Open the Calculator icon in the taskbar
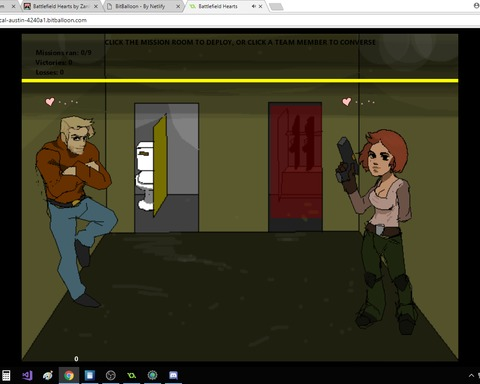The width and height of the screenshot is (480, 384). click(6, 375)
